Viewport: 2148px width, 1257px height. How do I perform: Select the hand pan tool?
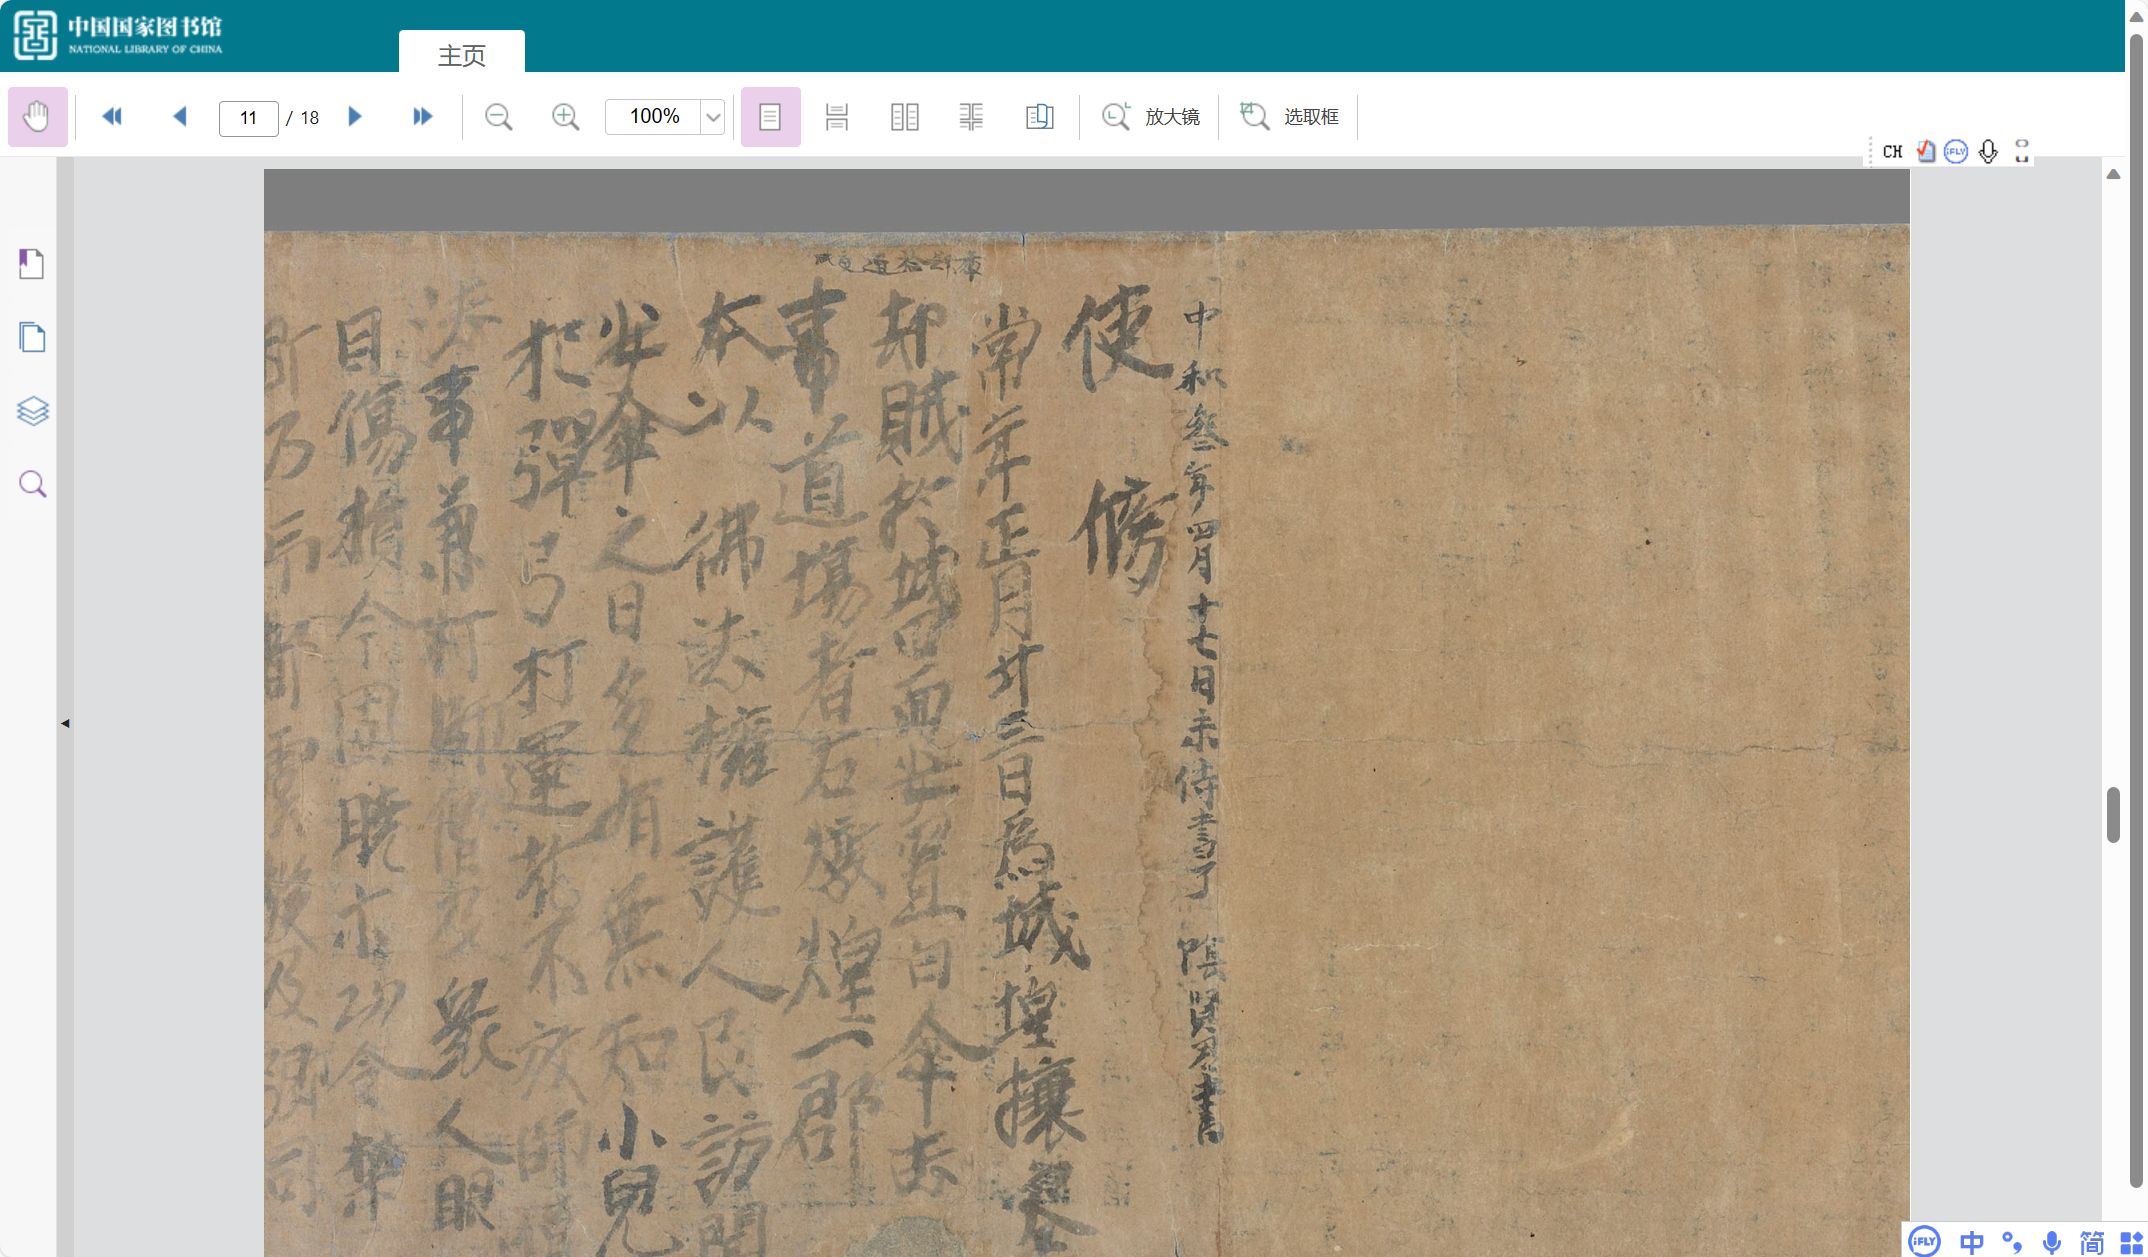37,117
